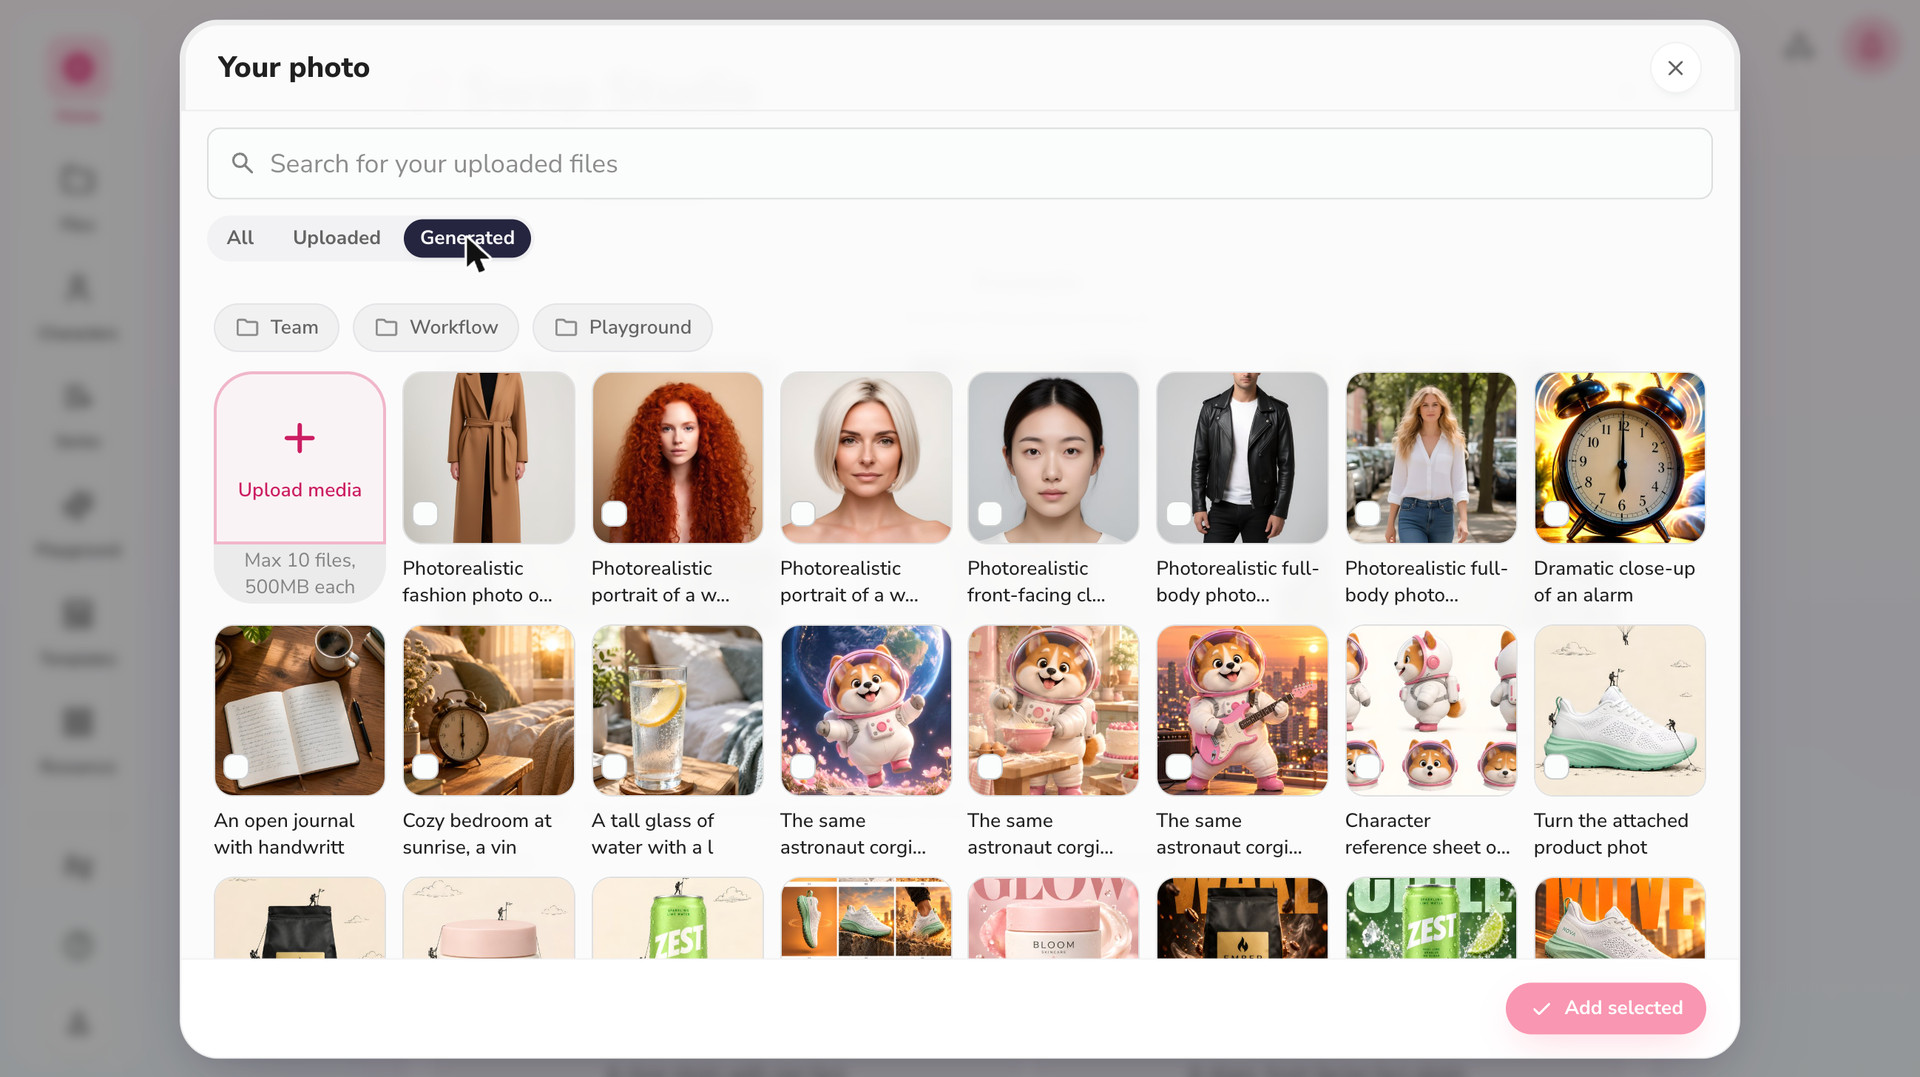
Task: Choose the astronaut corgi floating in space thumbnail
Action: [866, 711]
